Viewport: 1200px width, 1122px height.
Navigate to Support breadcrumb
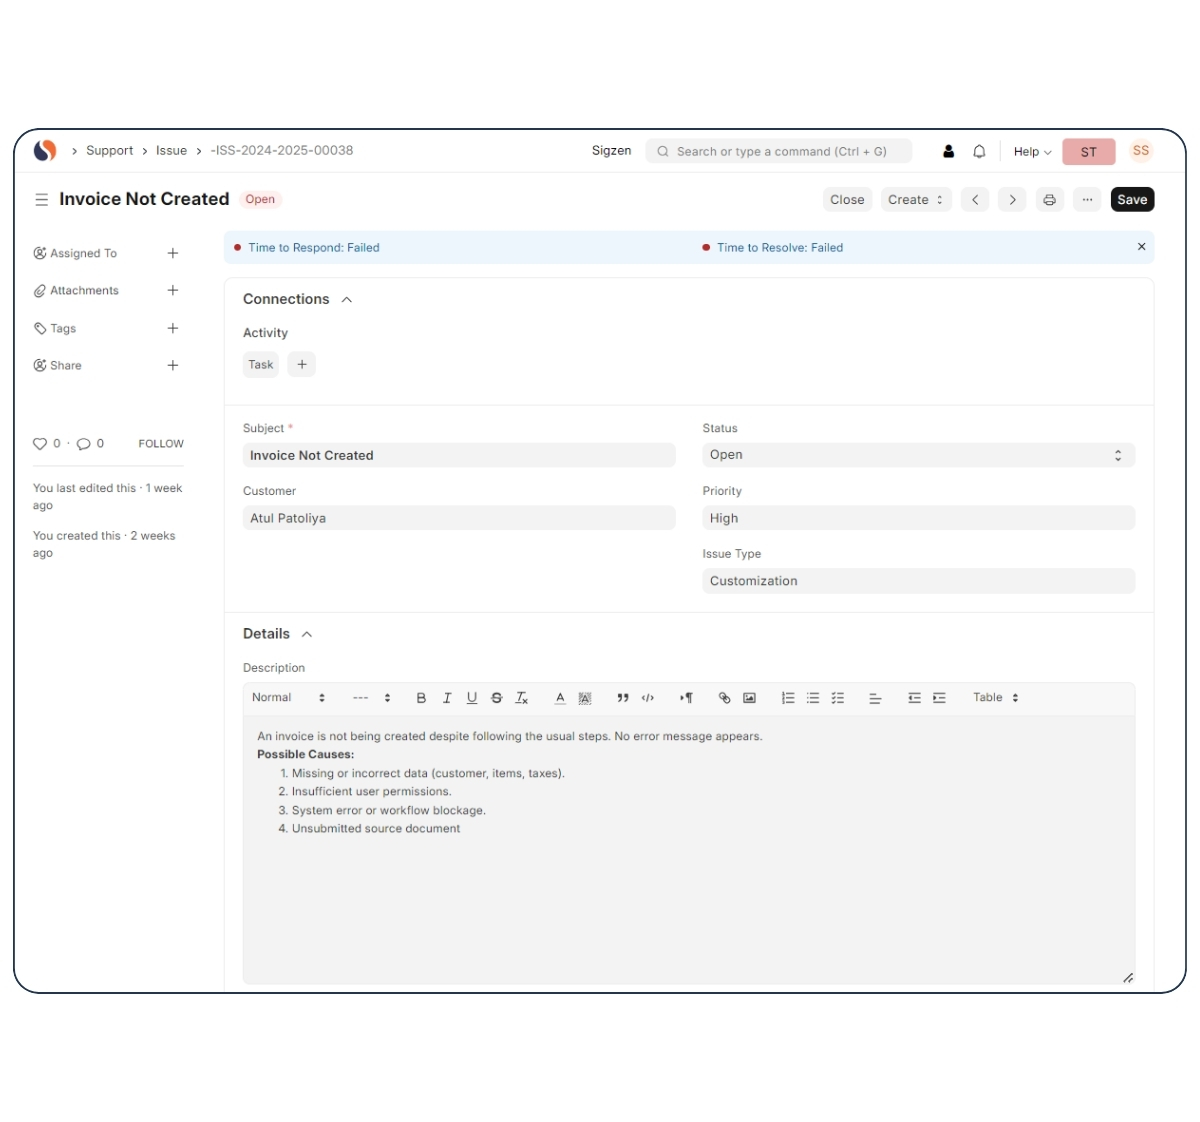coord(109,151)
